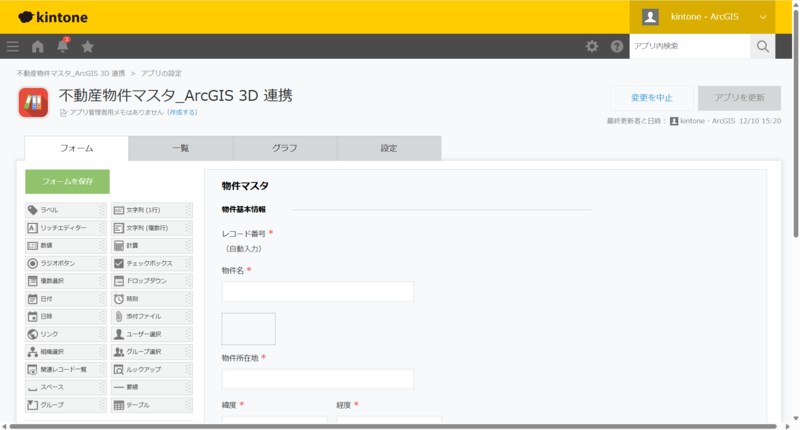
Task: Click the レコード番号 field label
Action: [244, 234]
